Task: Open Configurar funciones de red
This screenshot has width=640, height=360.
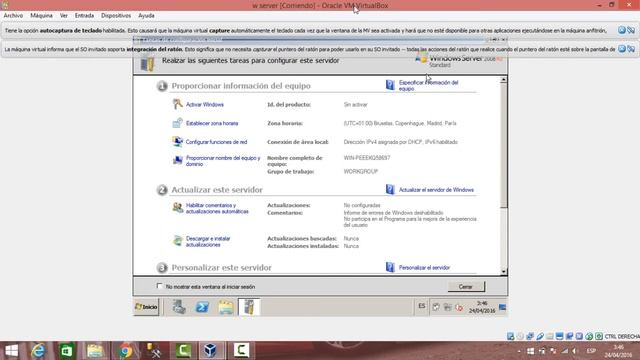Action: coord(216,142)
